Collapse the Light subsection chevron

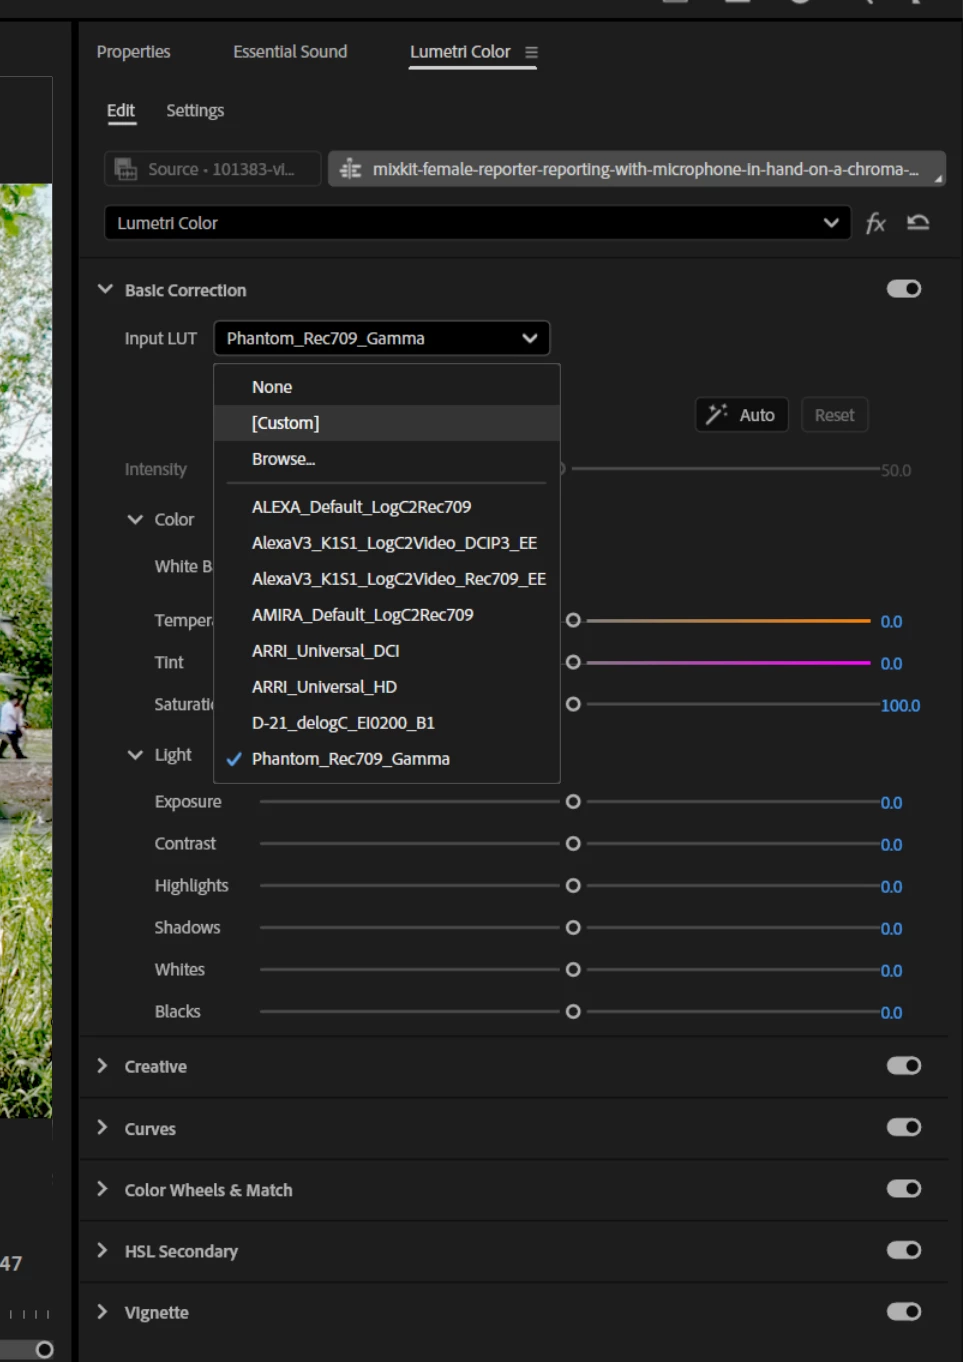(x=135, y=755)
